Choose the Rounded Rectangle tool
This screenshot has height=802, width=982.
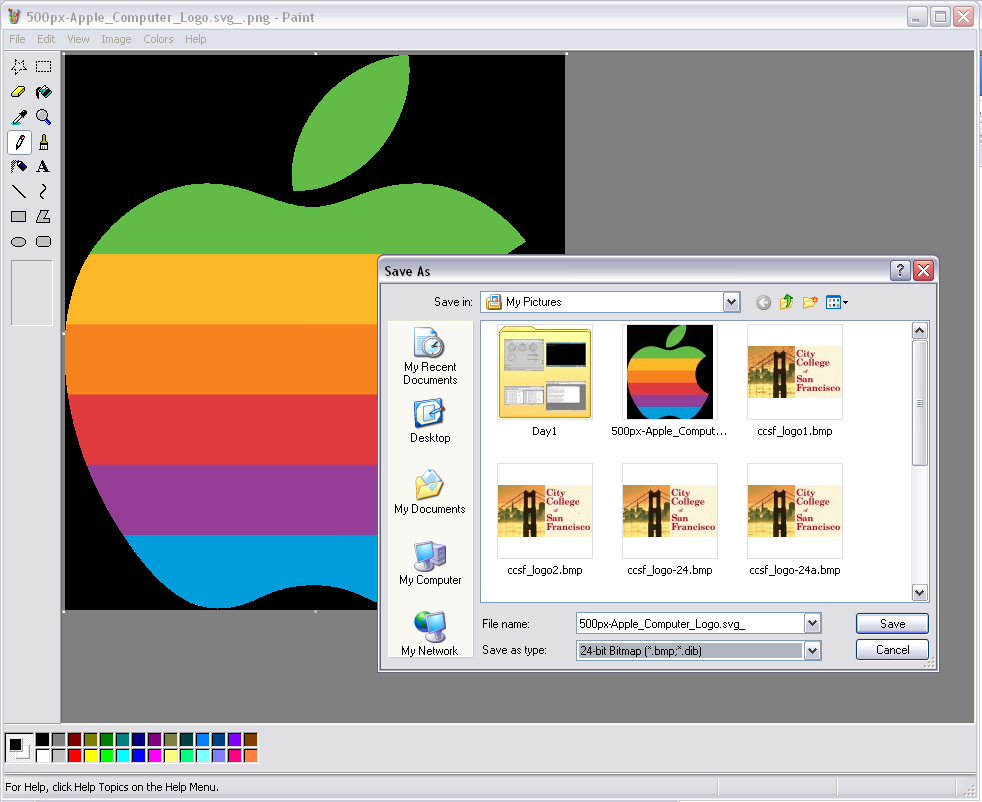43,242
